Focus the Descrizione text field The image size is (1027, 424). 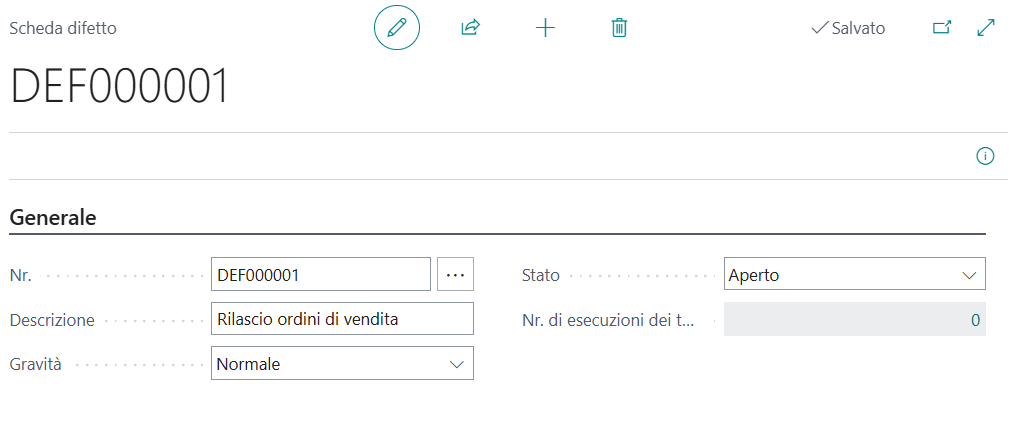[342, 319]
